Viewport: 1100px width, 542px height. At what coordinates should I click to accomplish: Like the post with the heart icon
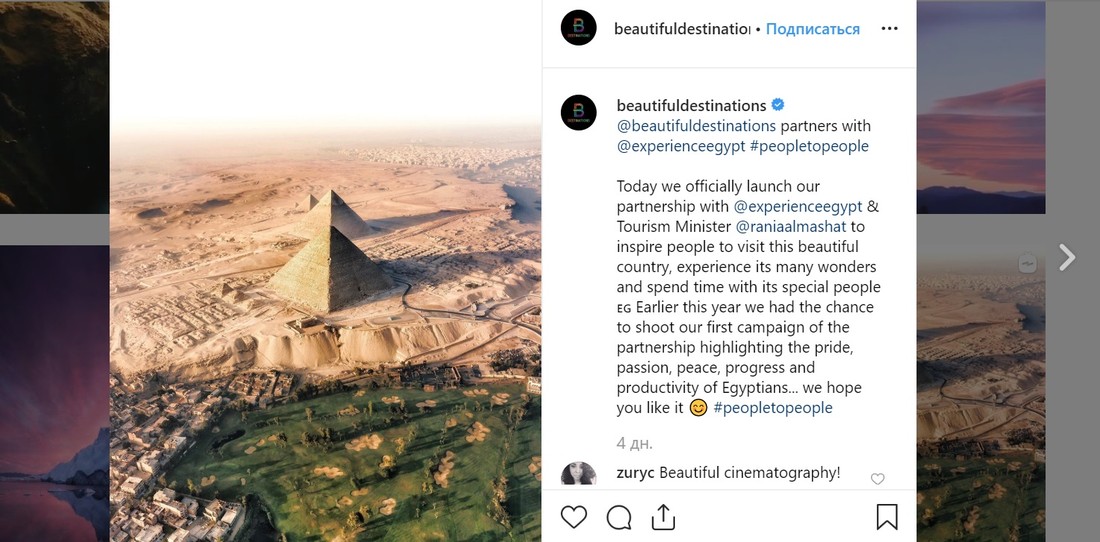(x=573, y=517)
